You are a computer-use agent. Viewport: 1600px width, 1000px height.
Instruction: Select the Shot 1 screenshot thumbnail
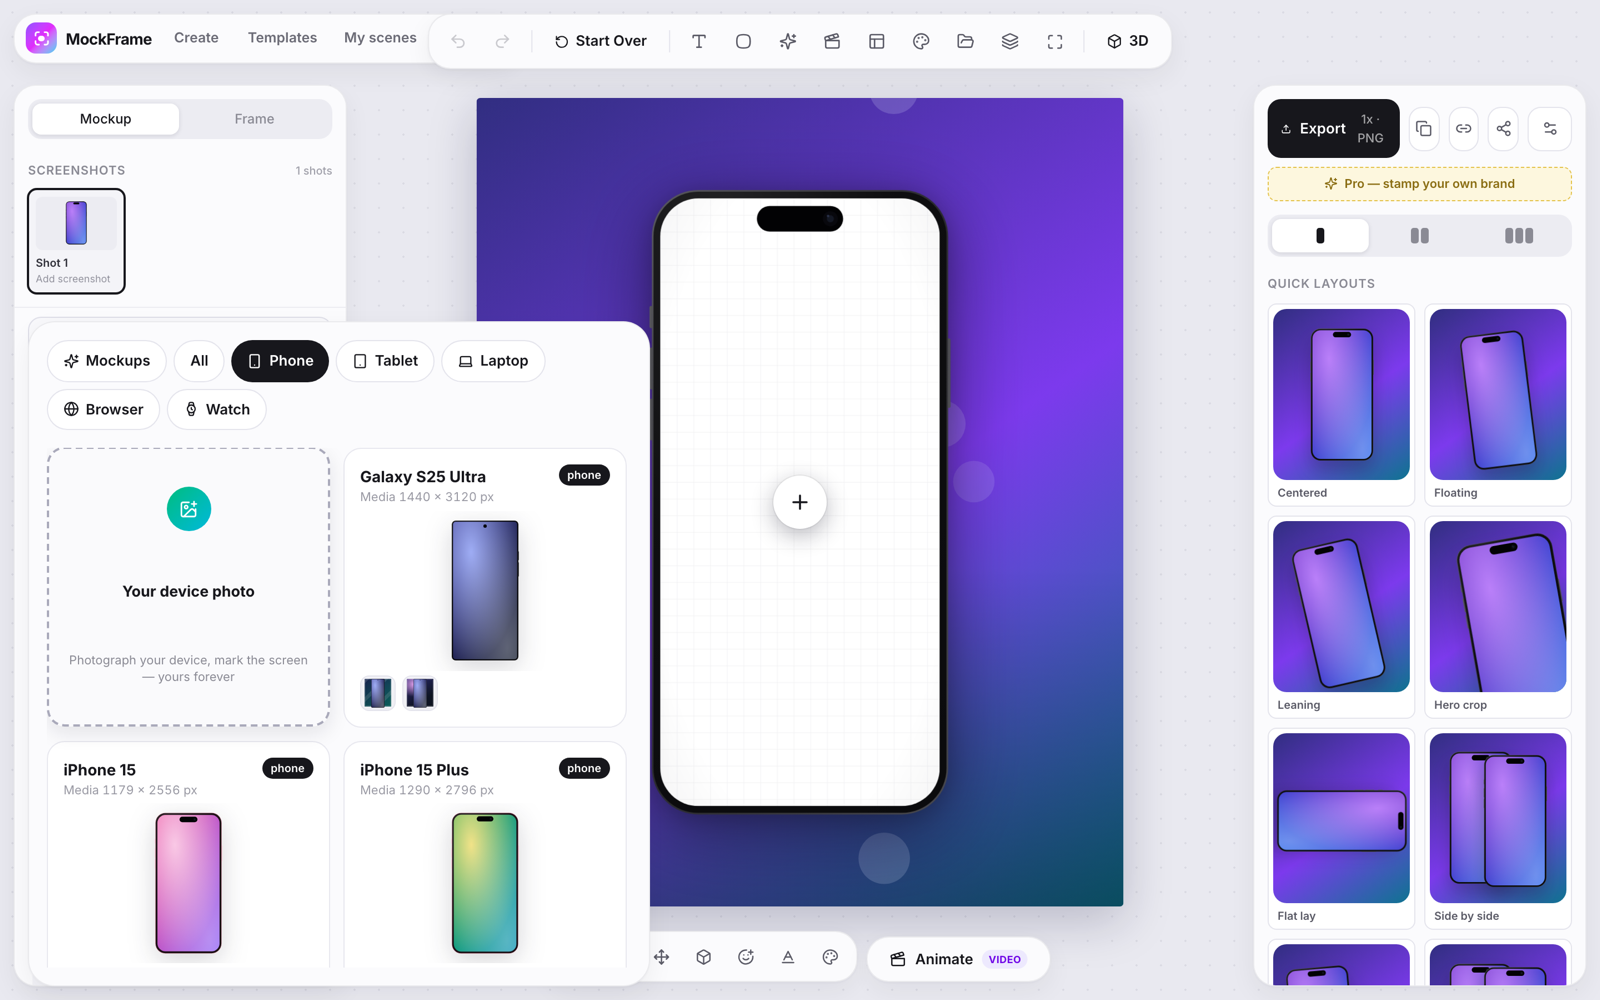point(76,241)
